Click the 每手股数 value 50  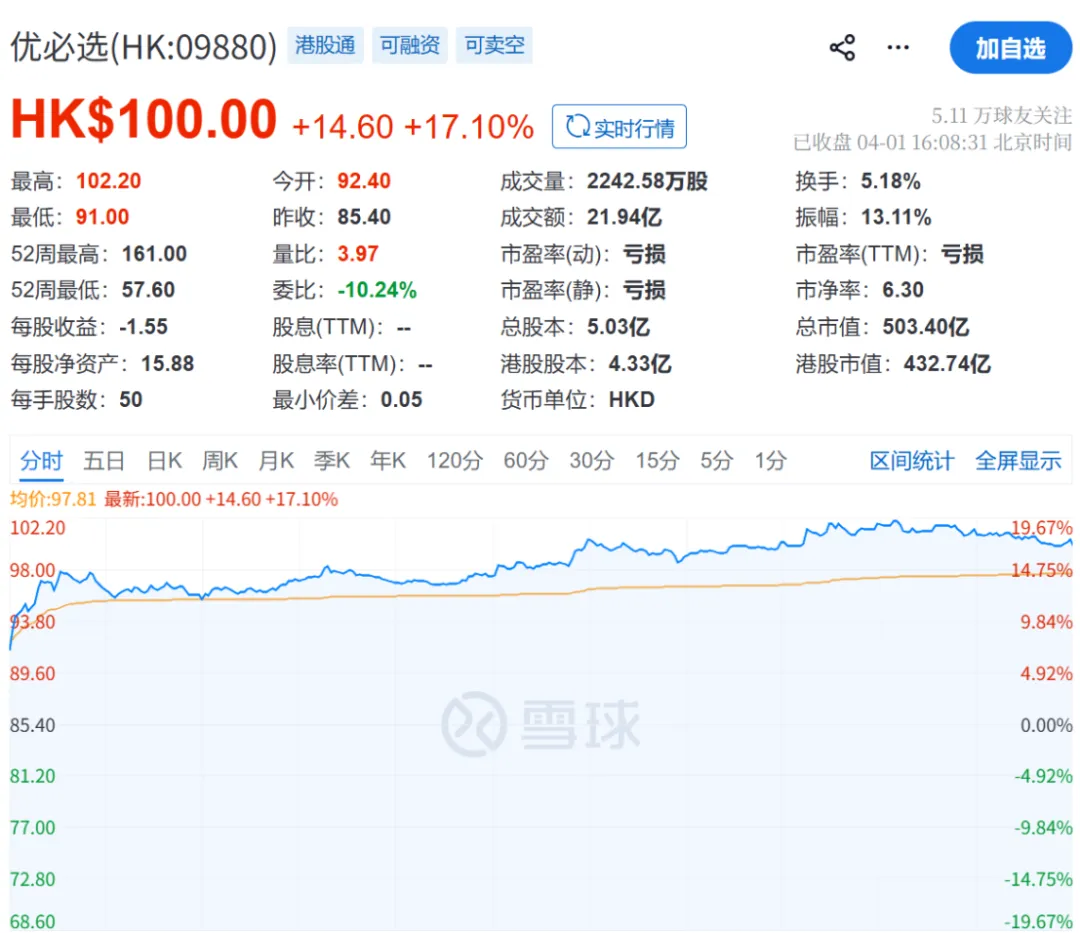130,399
